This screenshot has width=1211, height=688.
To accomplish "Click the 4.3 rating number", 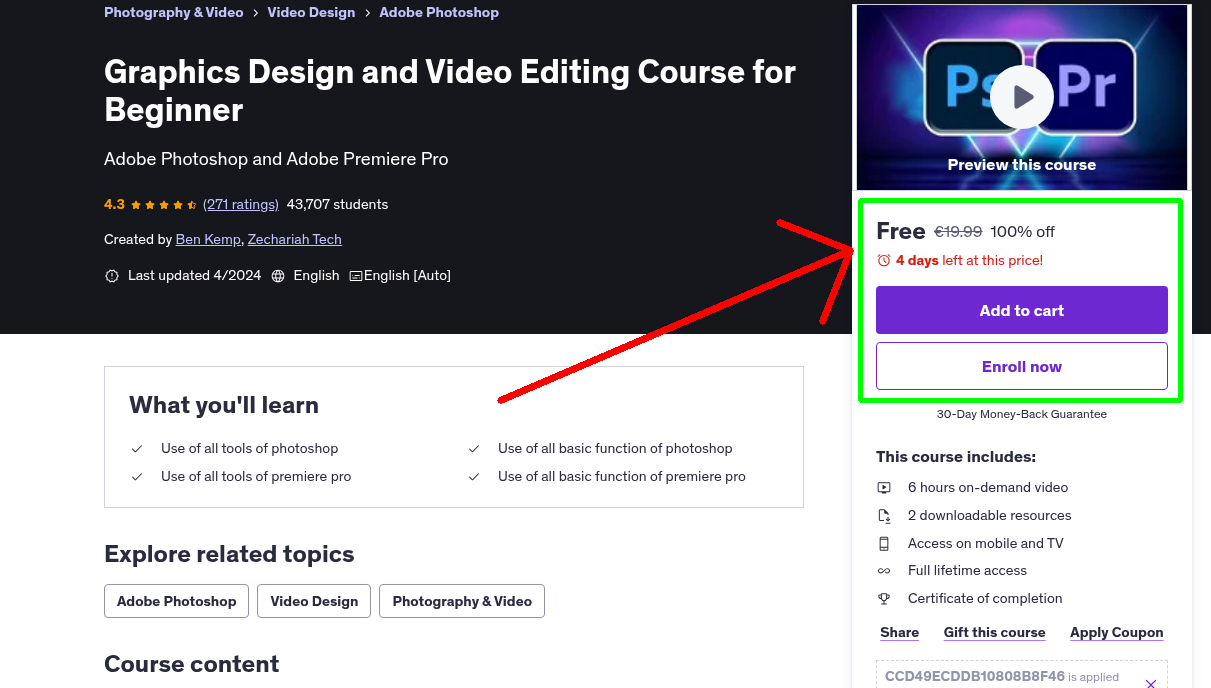I will click(114, 204).
